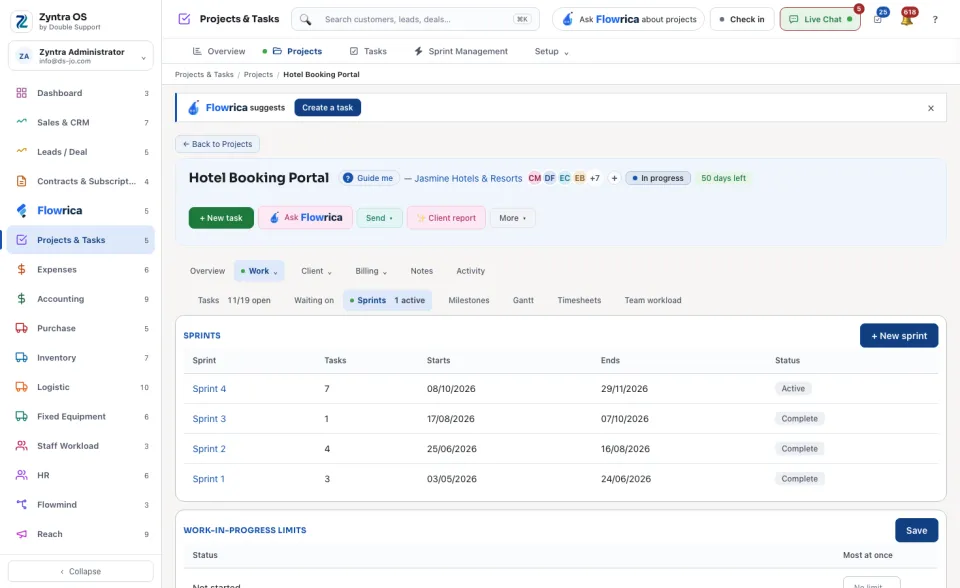The image size is (960, 588).
Task: Click the search magnifier icon
Action: point(305,20)
